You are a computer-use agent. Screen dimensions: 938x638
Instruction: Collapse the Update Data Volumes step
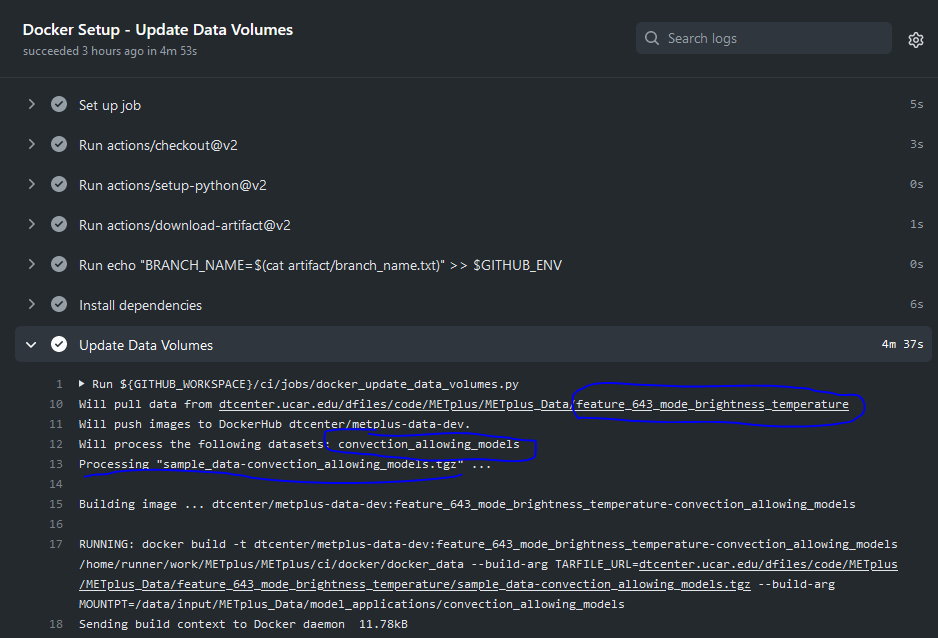tap(30, 343)
